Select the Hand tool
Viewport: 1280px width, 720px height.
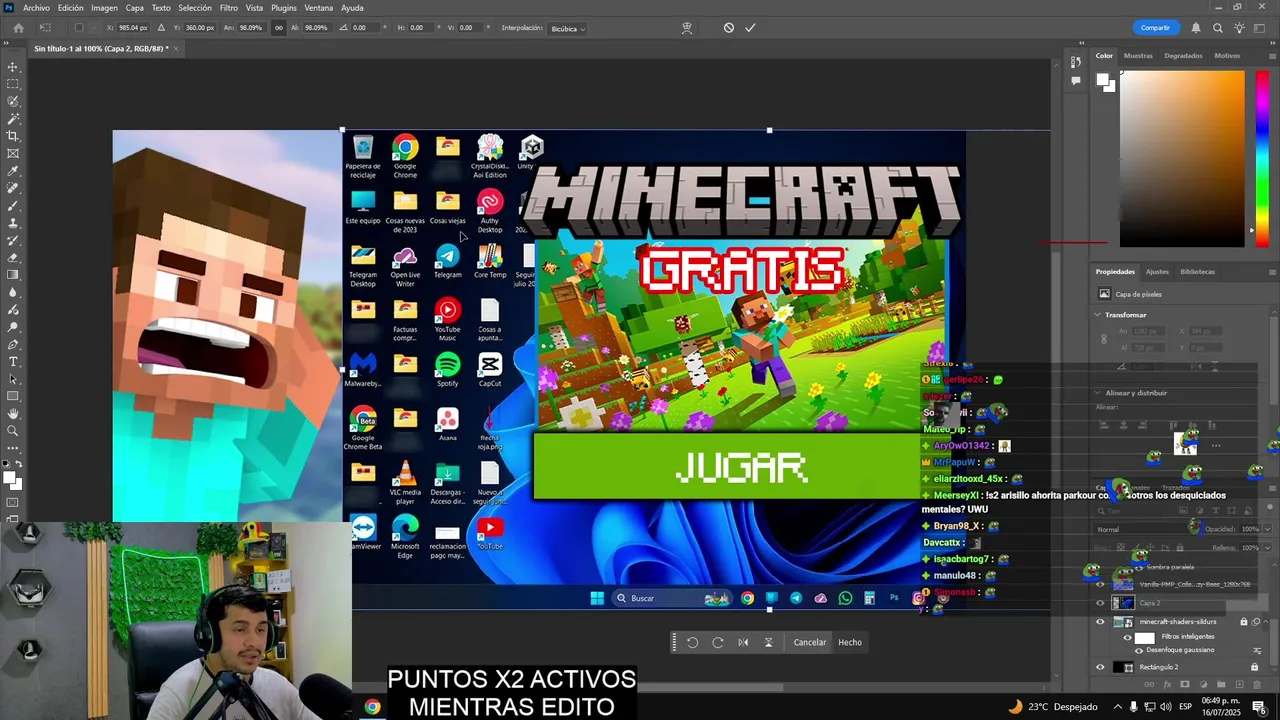pos(13,413)
